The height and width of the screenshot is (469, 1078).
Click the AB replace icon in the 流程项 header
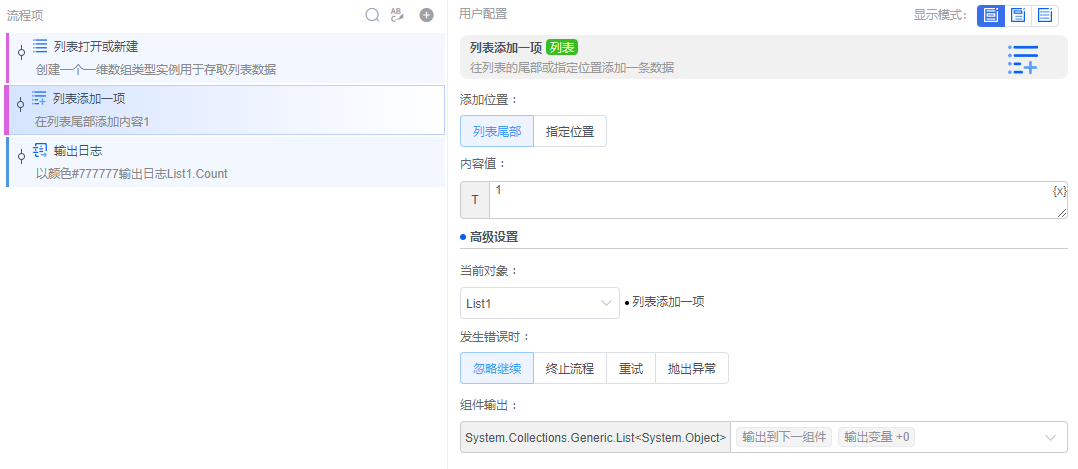coord(397,14)
